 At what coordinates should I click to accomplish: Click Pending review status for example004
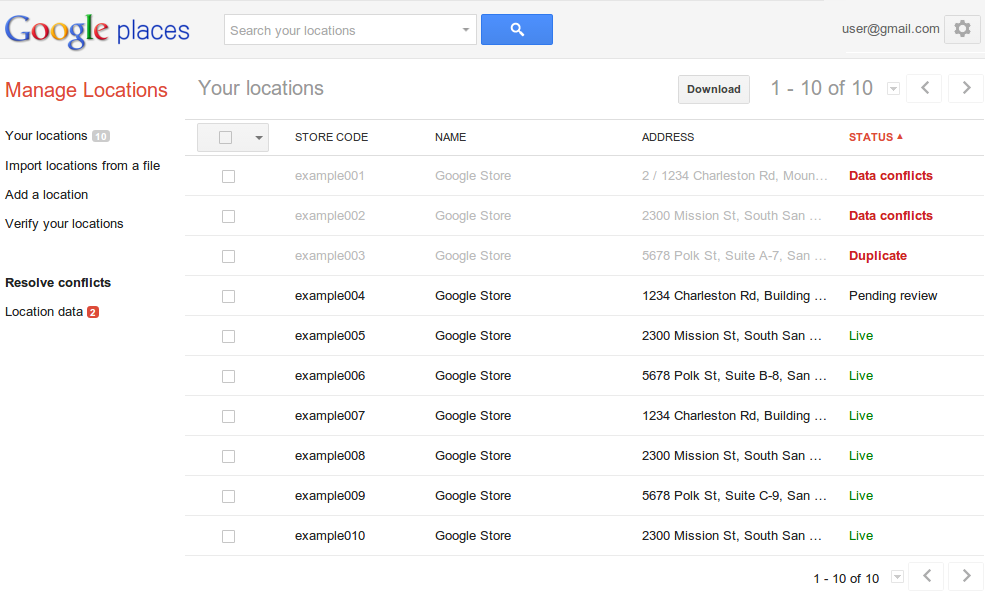tap(893, 296)
